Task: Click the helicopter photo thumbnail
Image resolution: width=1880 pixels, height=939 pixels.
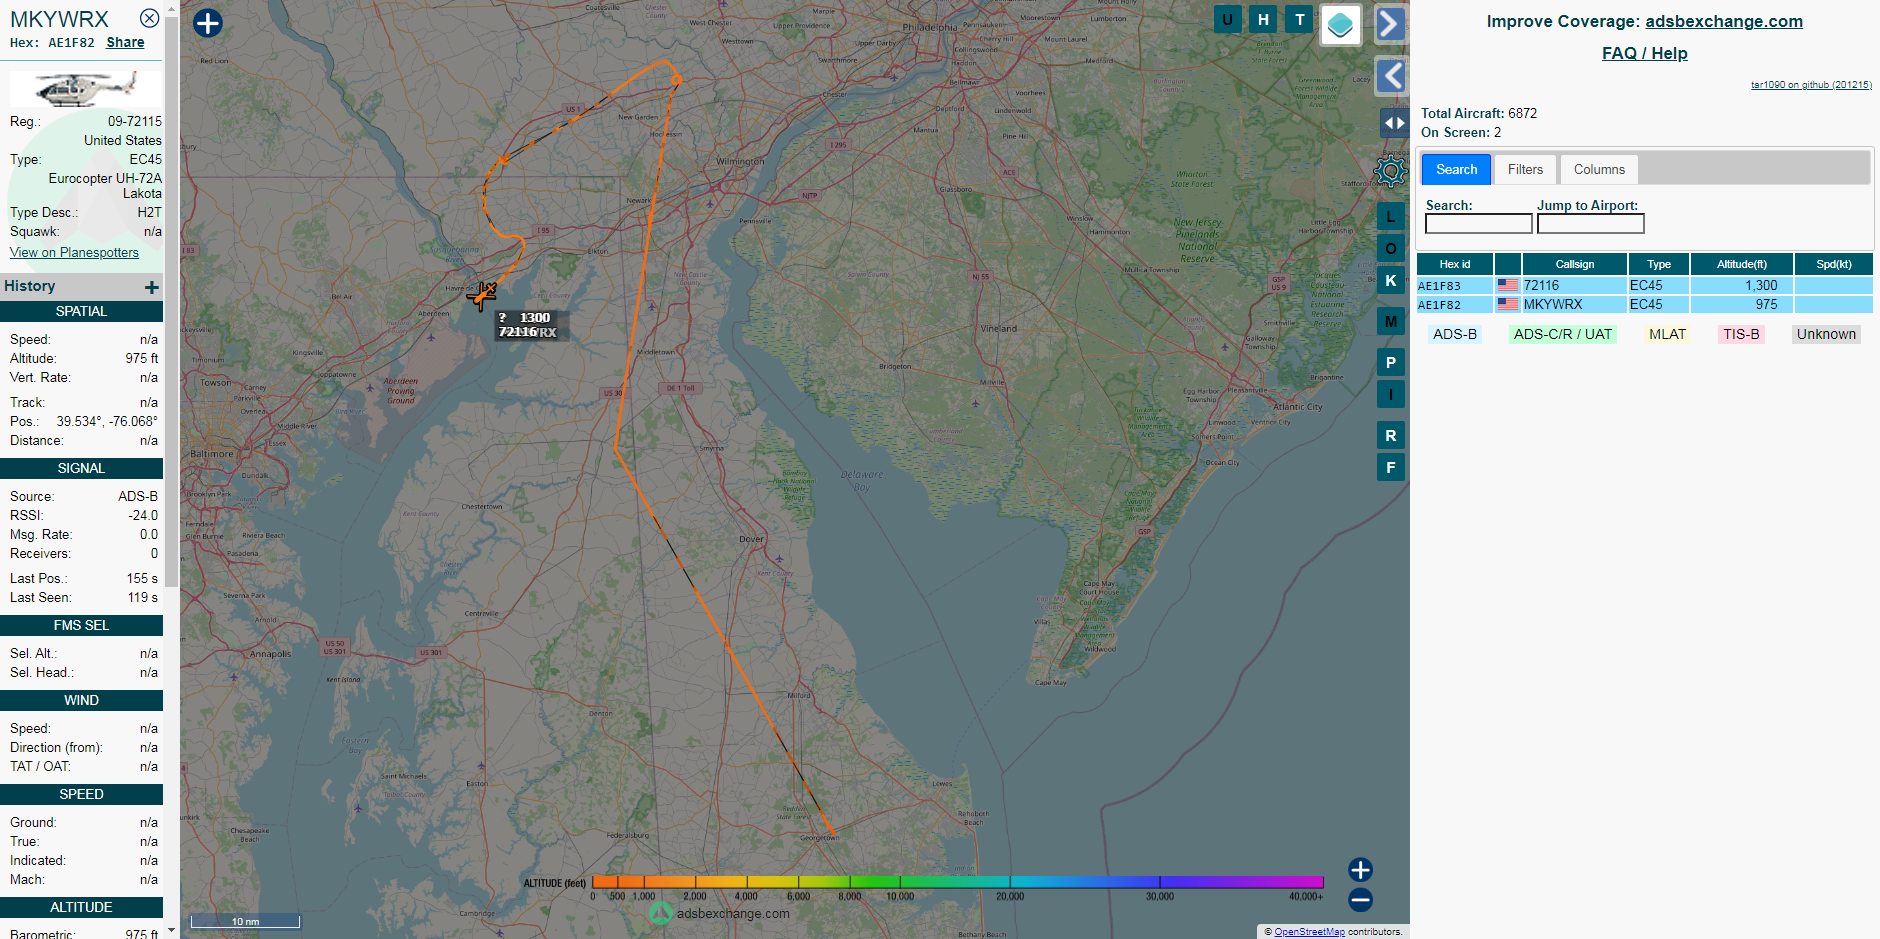Action: tap(85, 88)
